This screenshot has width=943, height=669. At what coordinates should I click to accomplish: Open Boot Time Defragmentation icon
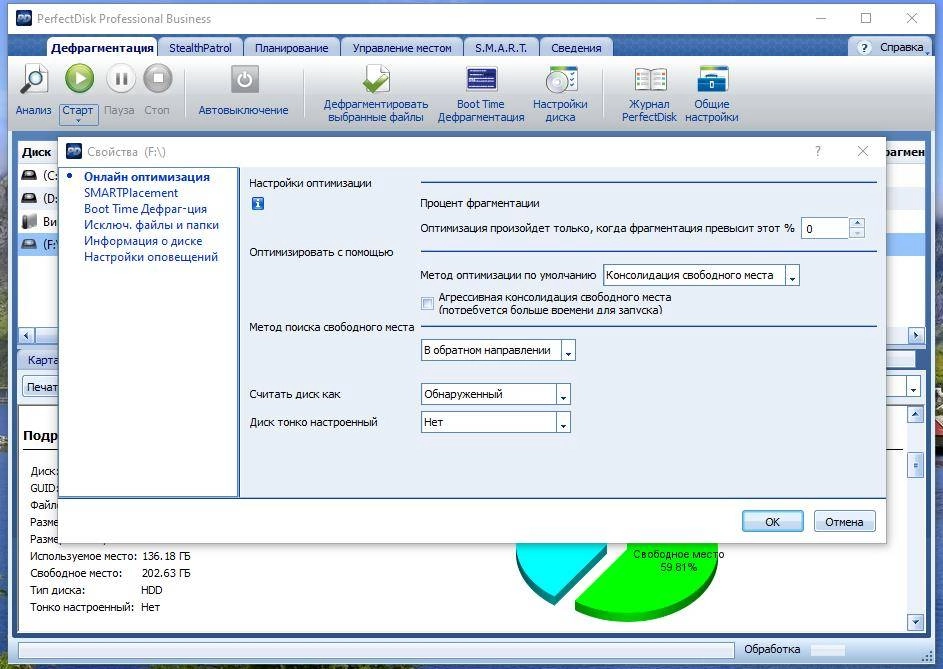coord(481,79)
